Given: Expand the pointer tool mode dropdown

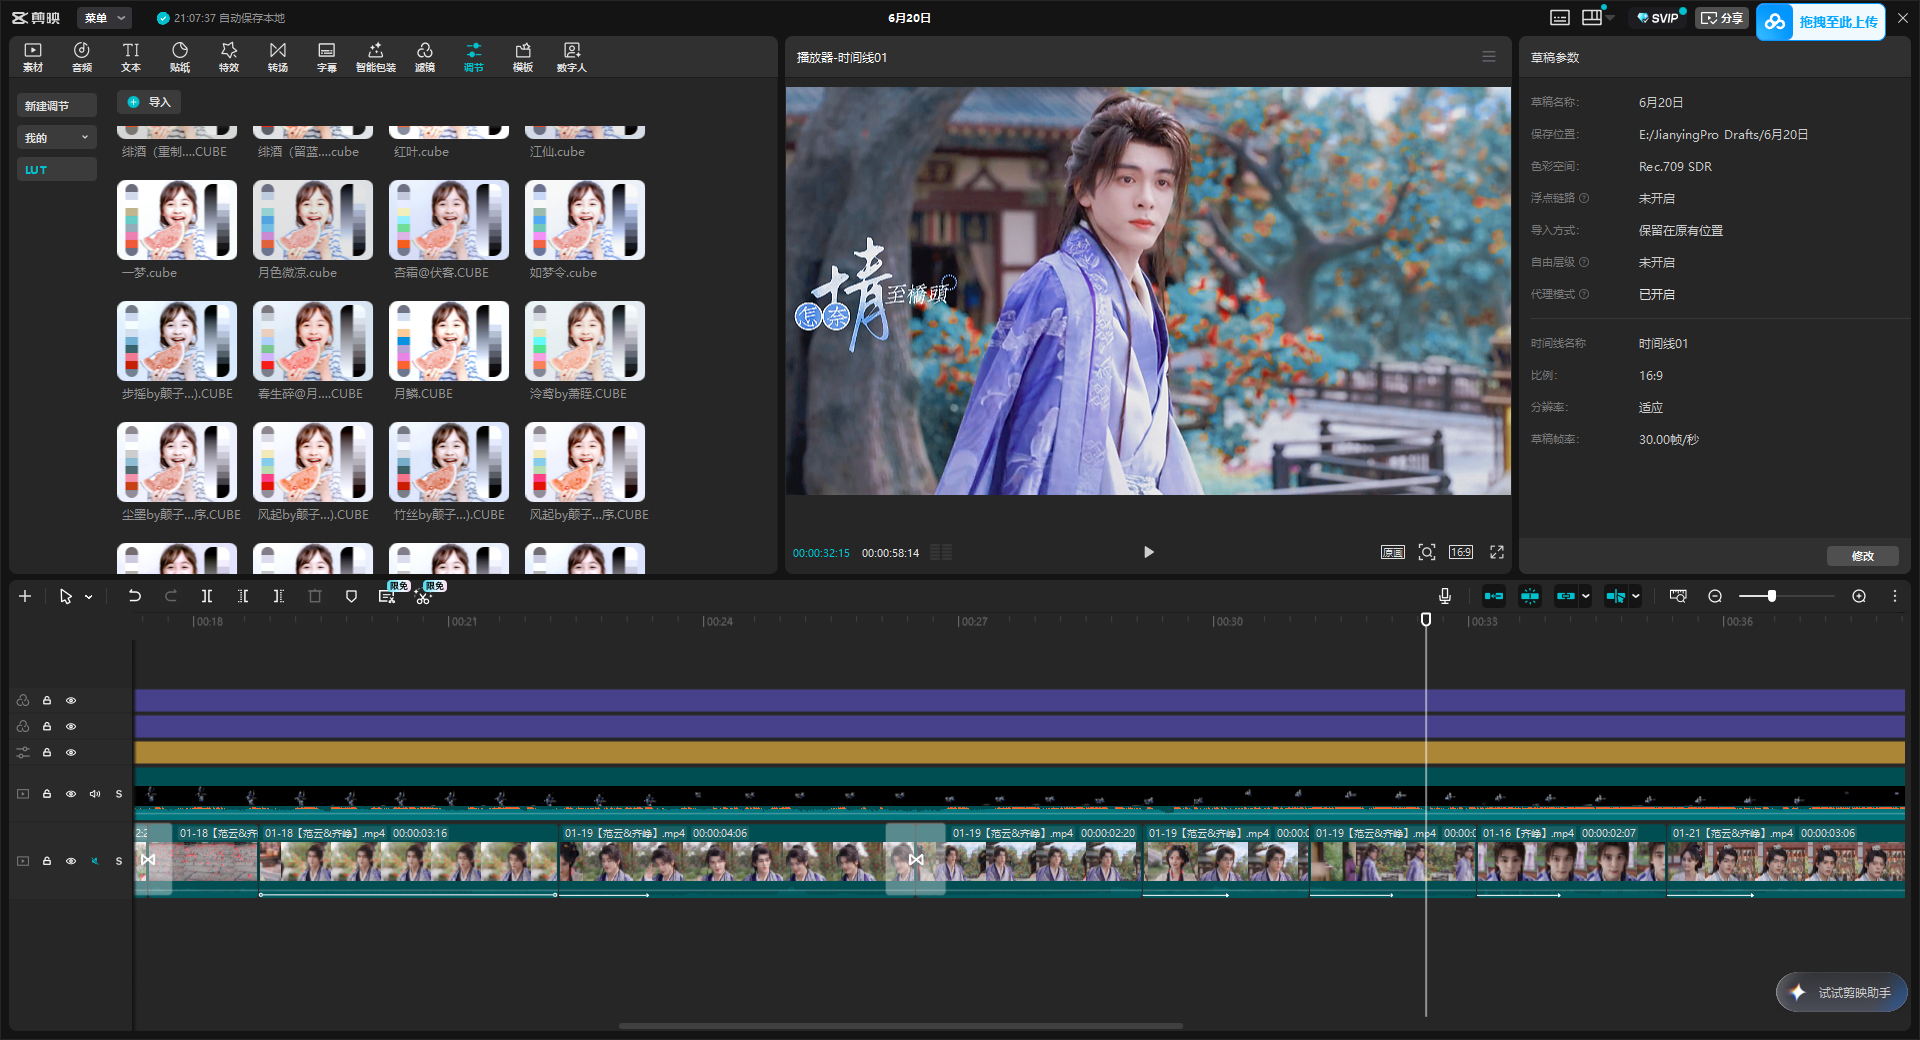Looking at the screenshot, I should coord(89,597).
